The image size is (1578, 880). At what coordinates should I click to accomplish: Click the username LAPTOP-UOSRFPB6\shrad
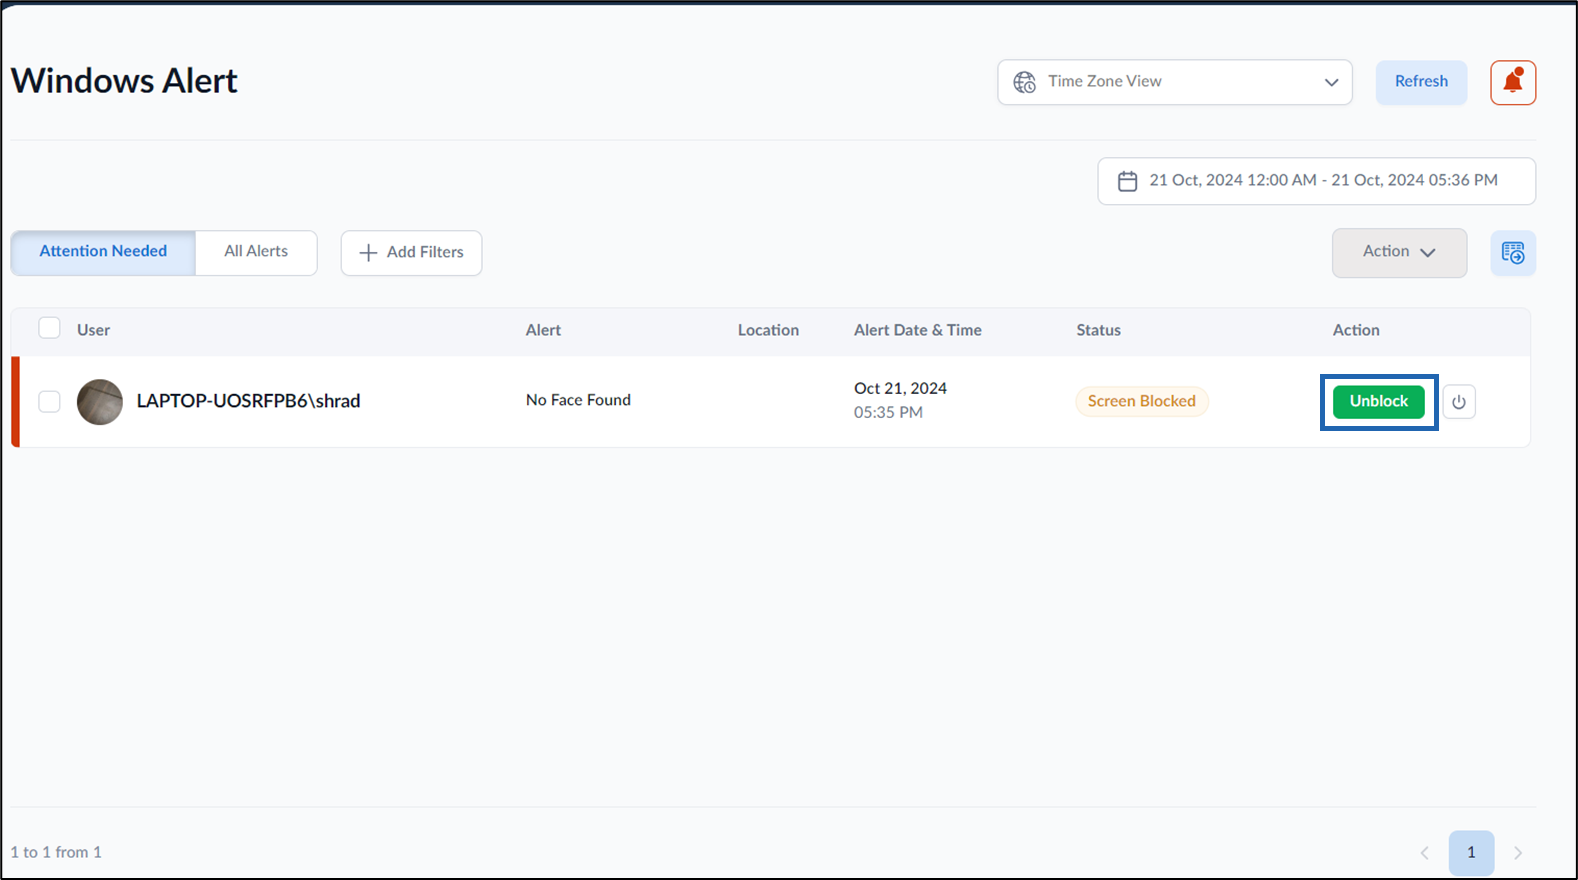[x=248, y=401]
